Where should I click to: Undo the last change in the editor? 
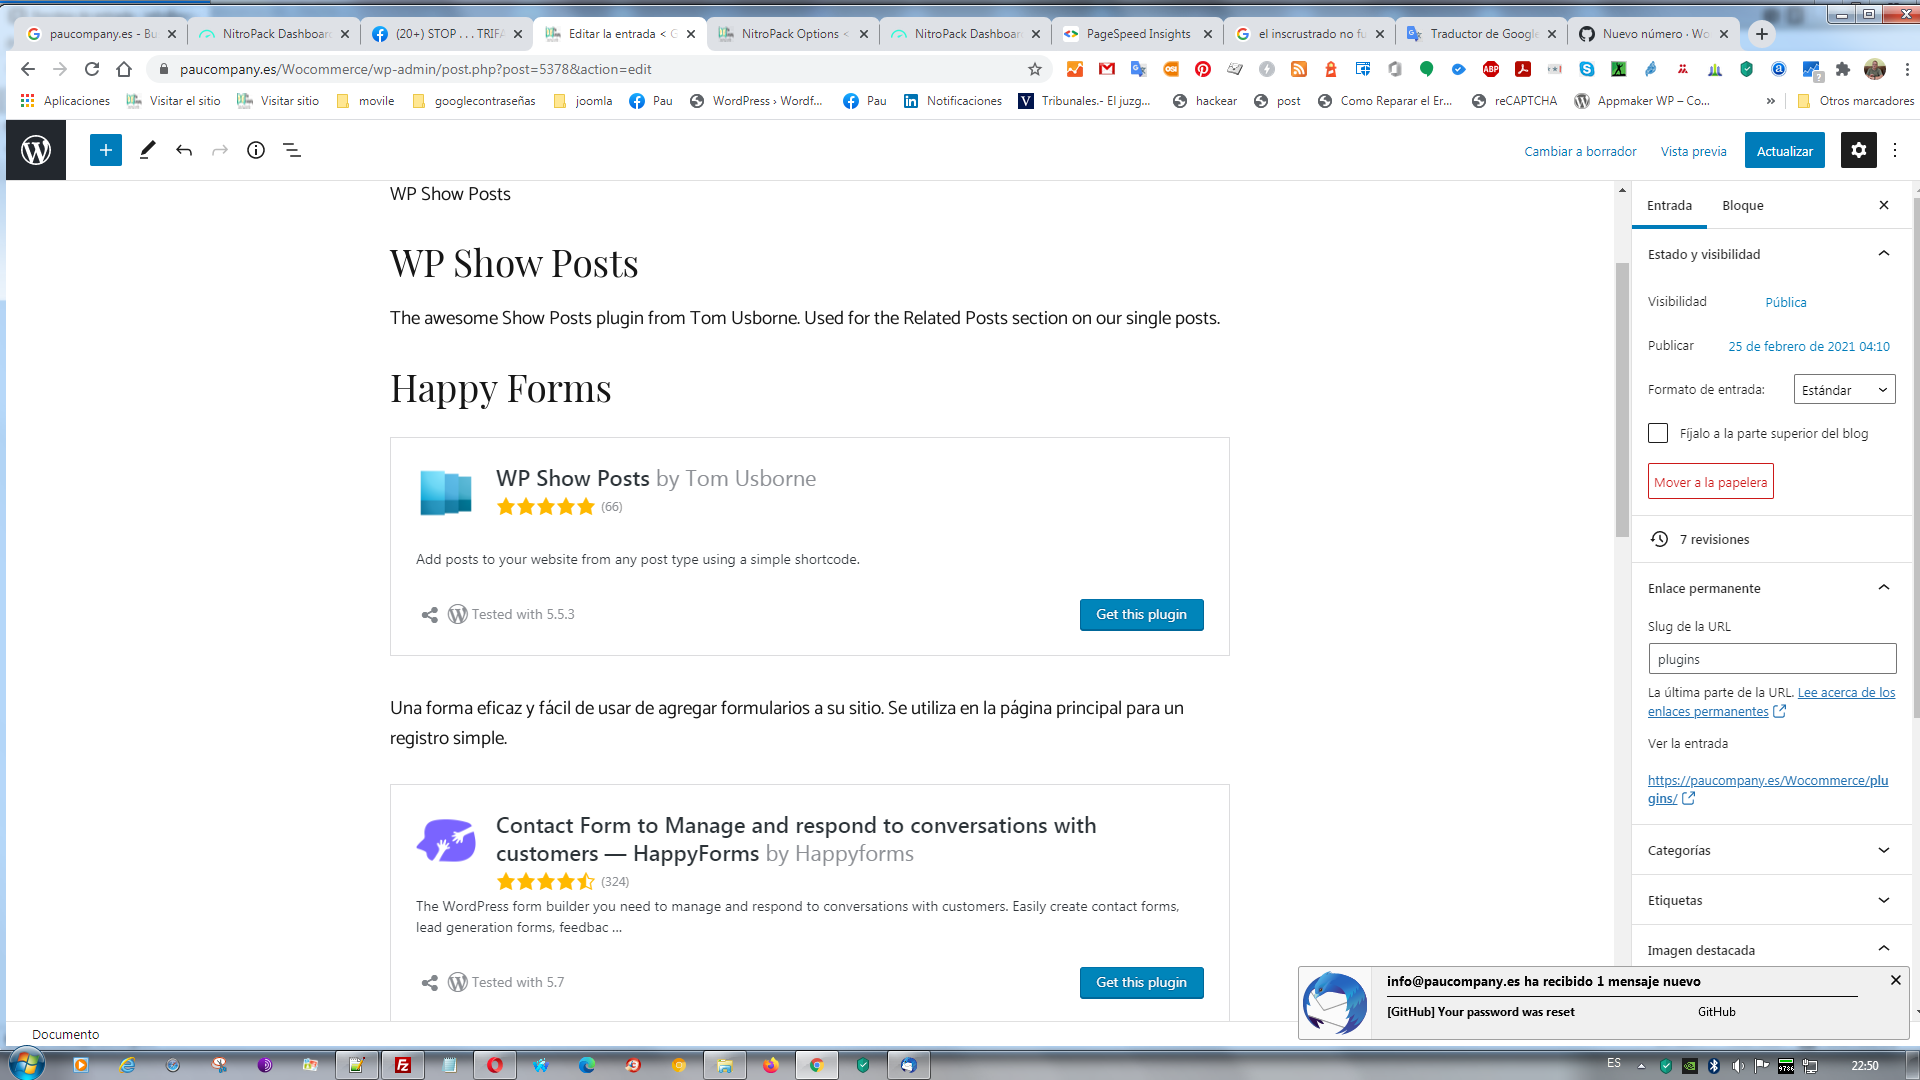pyautogui.click(x=184, y=150)
